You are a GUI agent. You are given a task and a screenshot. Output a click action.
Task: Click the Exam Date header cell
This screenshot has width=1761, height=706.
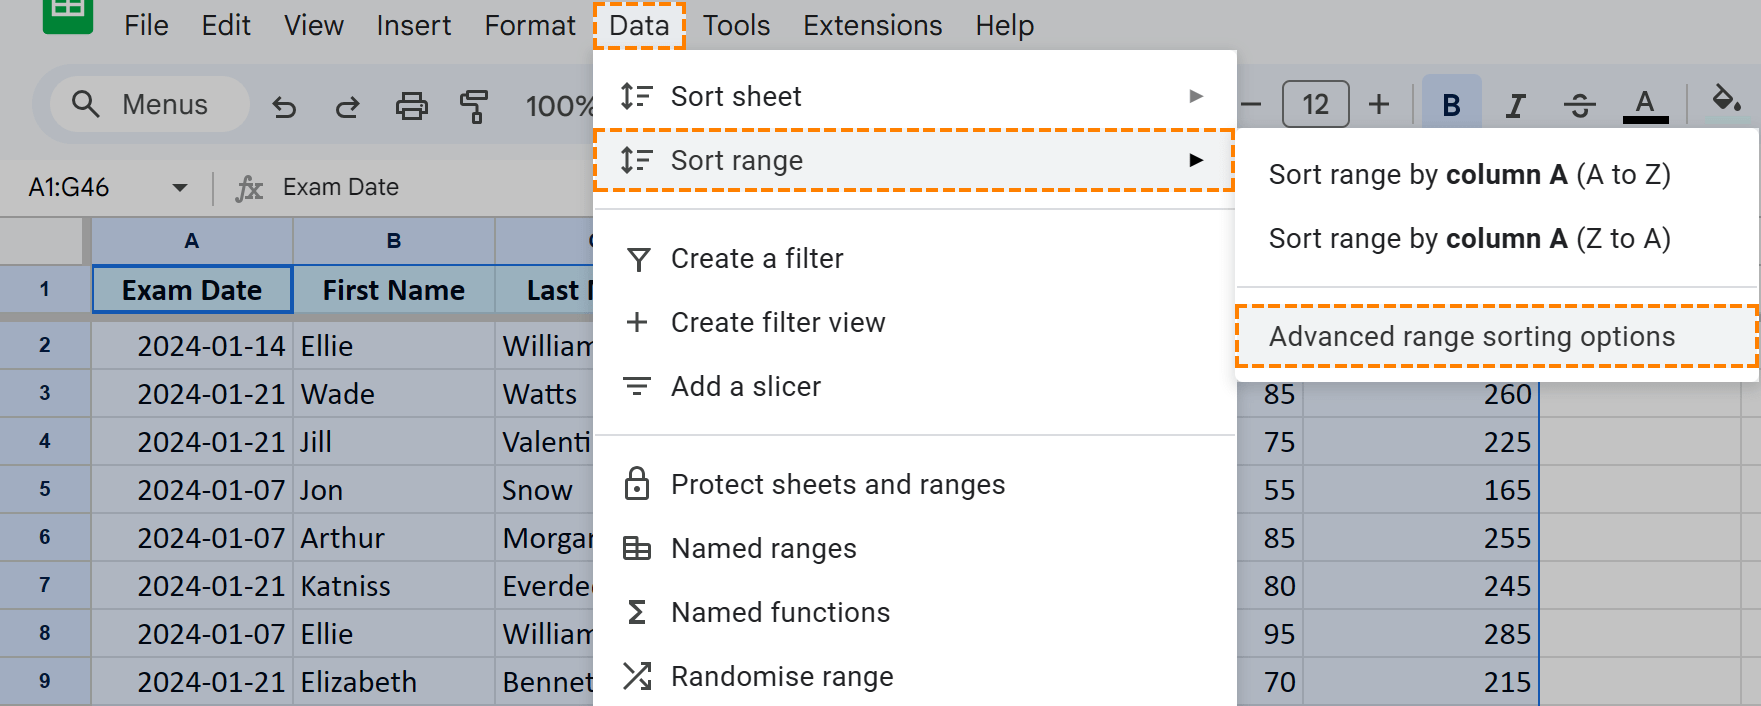point(192,290)
